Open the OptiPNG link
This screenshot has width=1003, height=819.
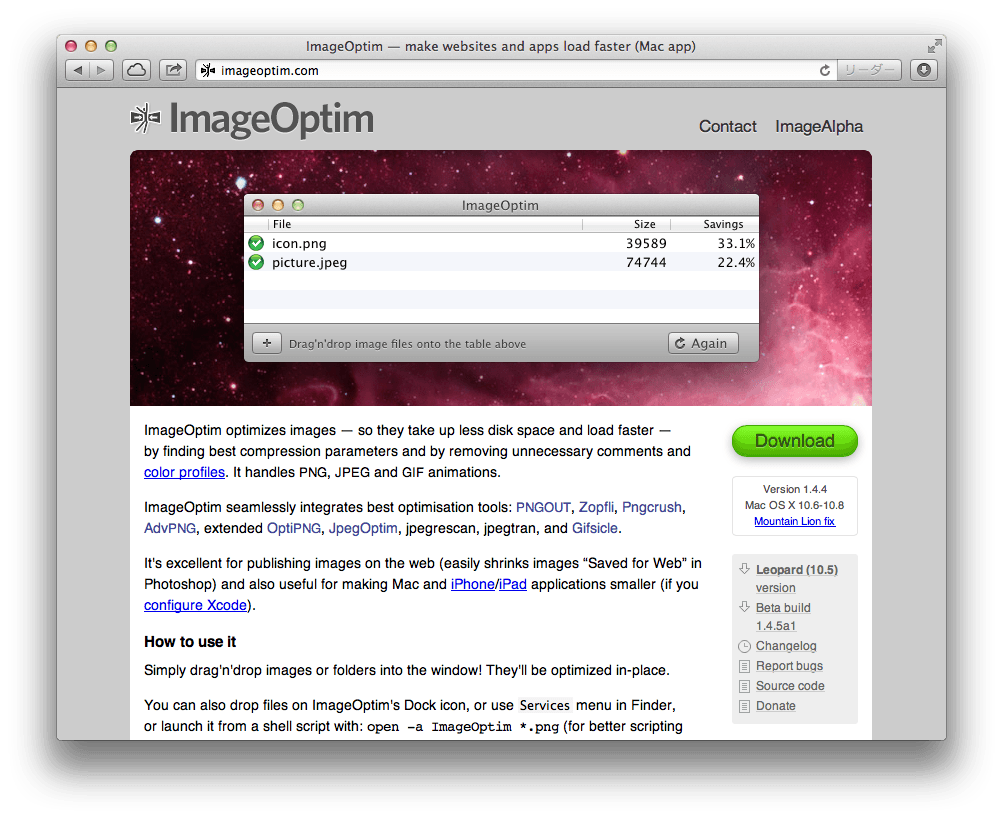(294, 529)
